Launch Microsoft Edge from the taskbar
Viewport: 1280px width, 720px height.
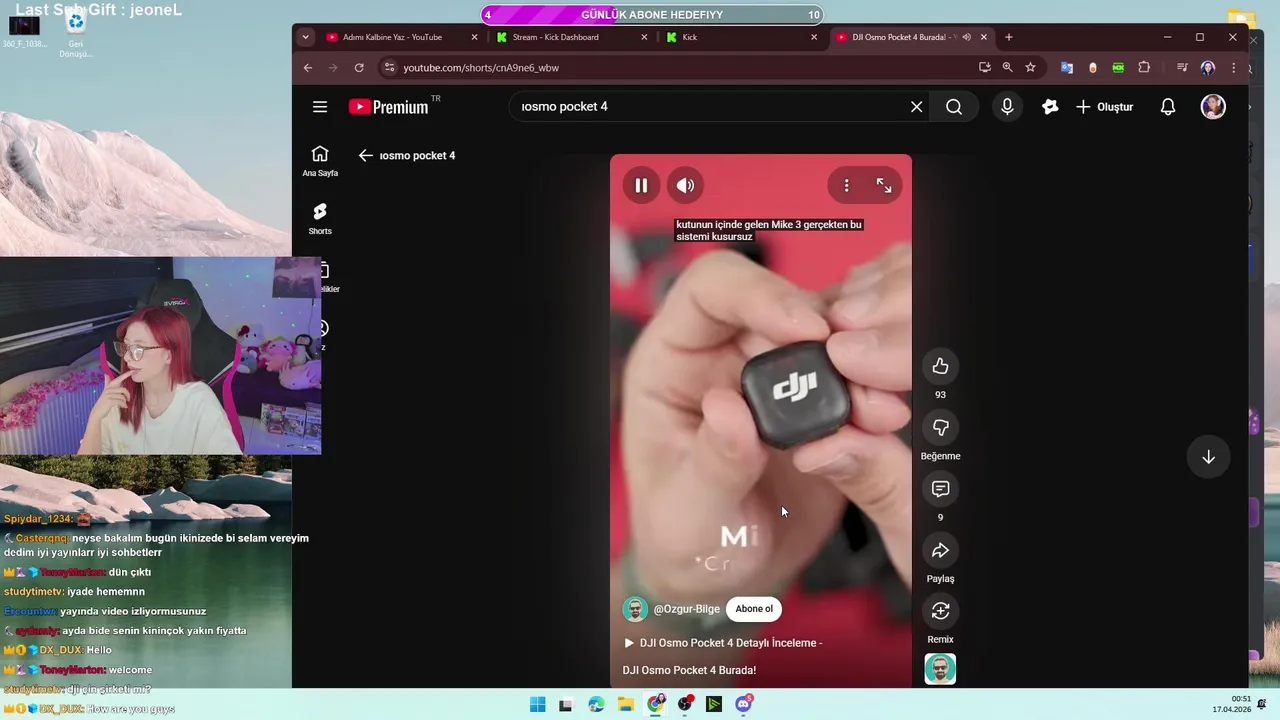point(596,704)
